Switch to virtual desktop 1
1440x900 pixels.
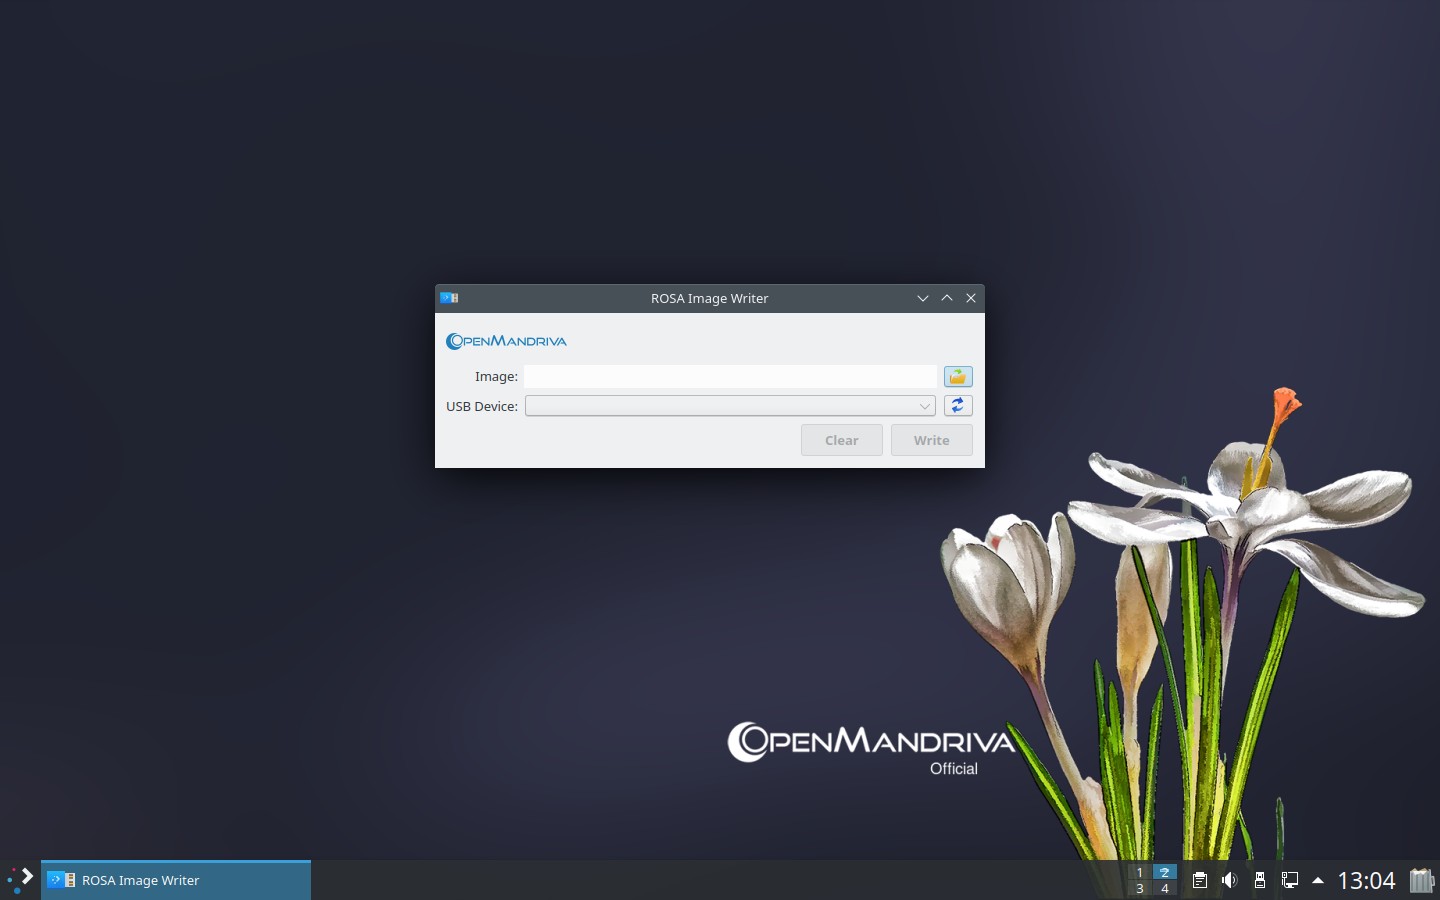(1139, 872)
